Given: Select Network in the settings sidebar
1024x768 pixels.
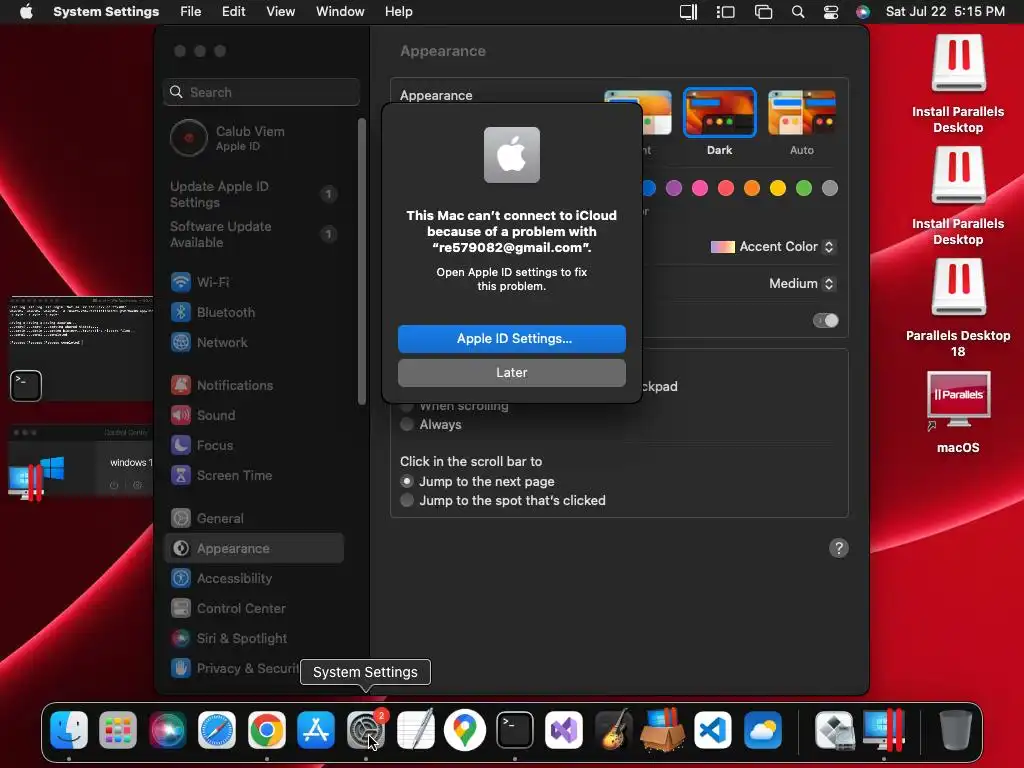Looking at the screenshot, I should point(254,342).
